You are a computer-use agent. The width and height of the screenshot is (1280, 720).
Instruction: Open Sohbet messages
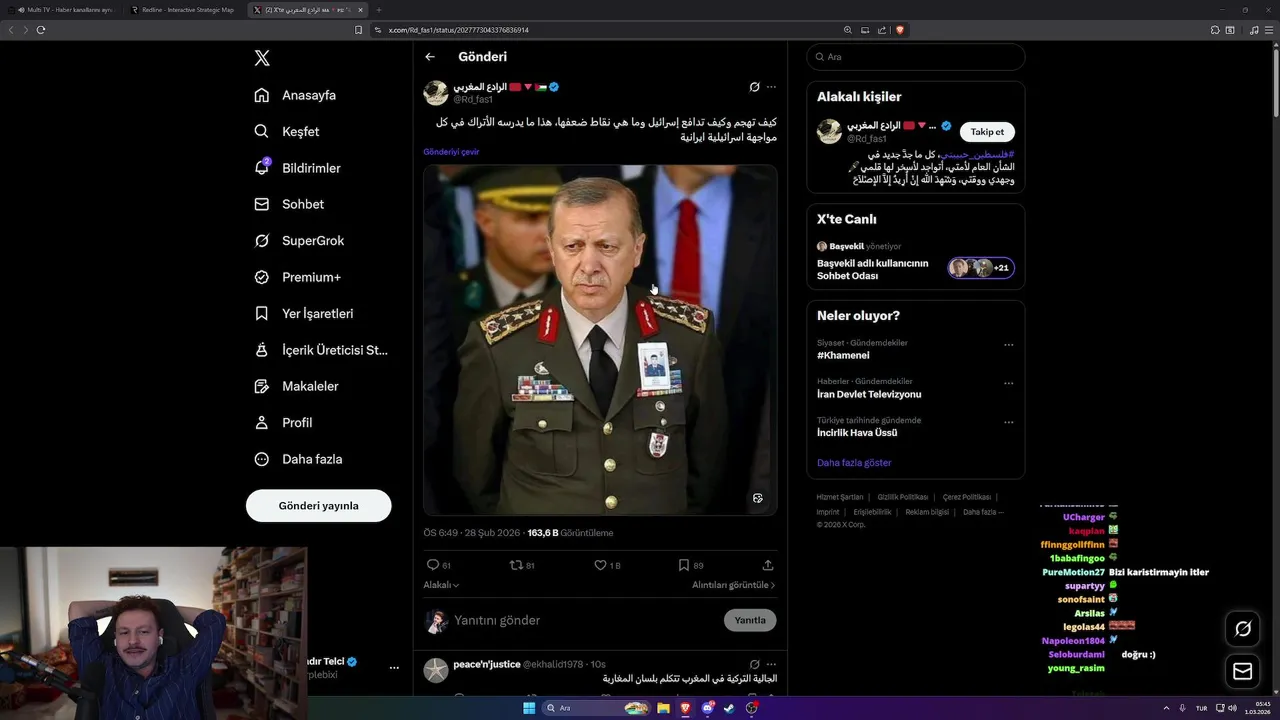tap(289, 204)
